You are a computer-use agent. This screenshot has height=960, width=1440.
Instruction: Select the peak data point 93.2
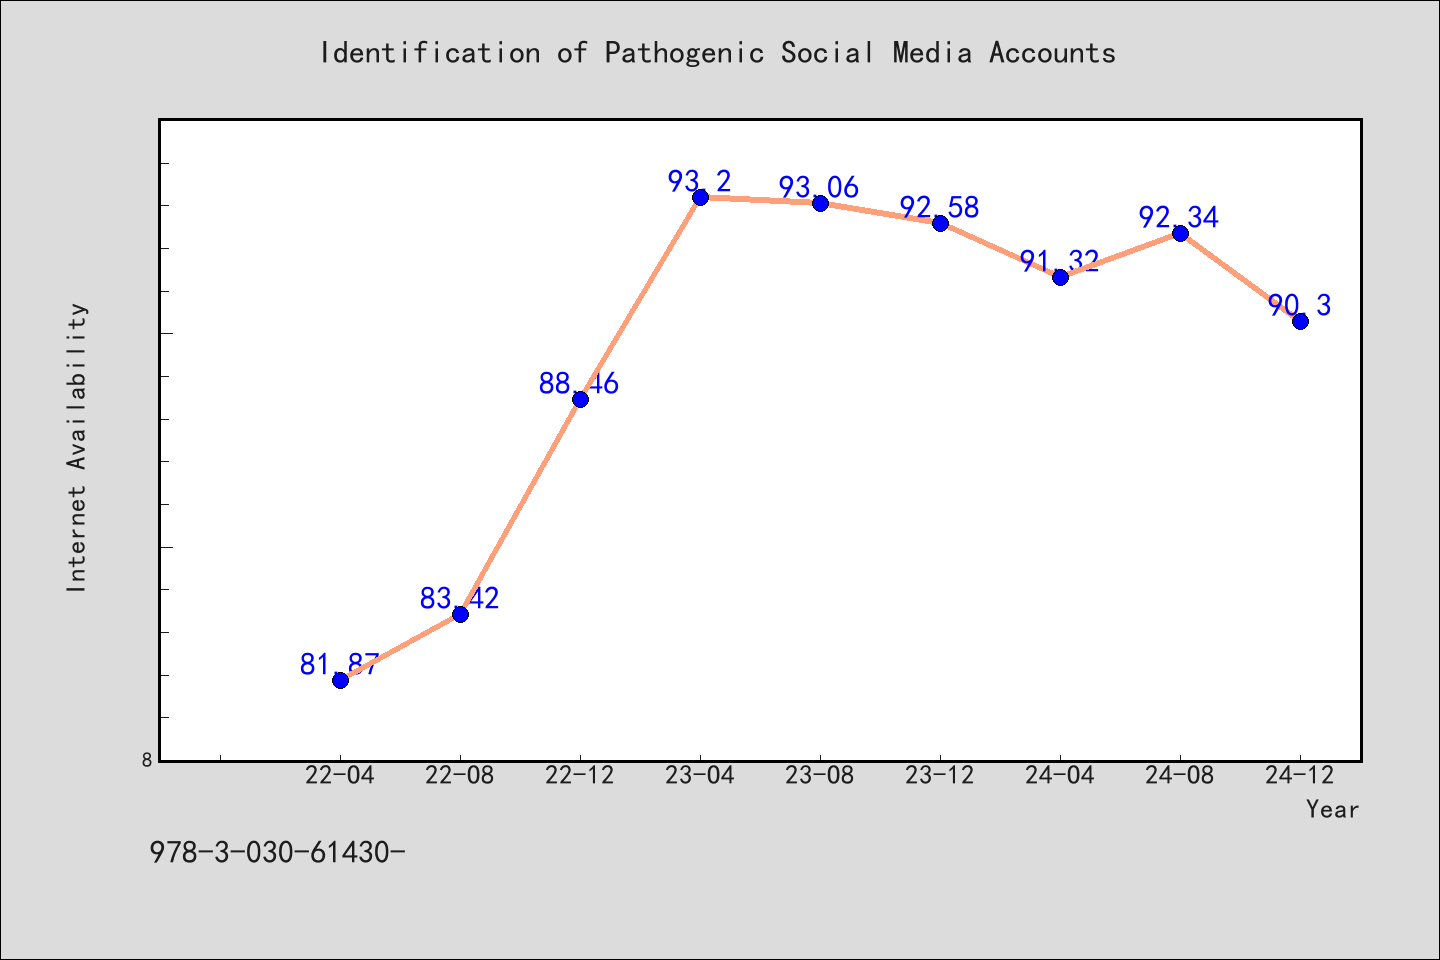pyautogui.click(x=700, y=197)
